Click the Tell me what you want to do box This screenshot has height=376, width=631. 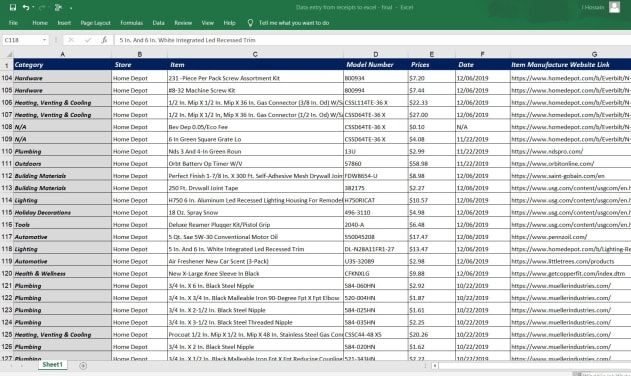coord(294,23)
